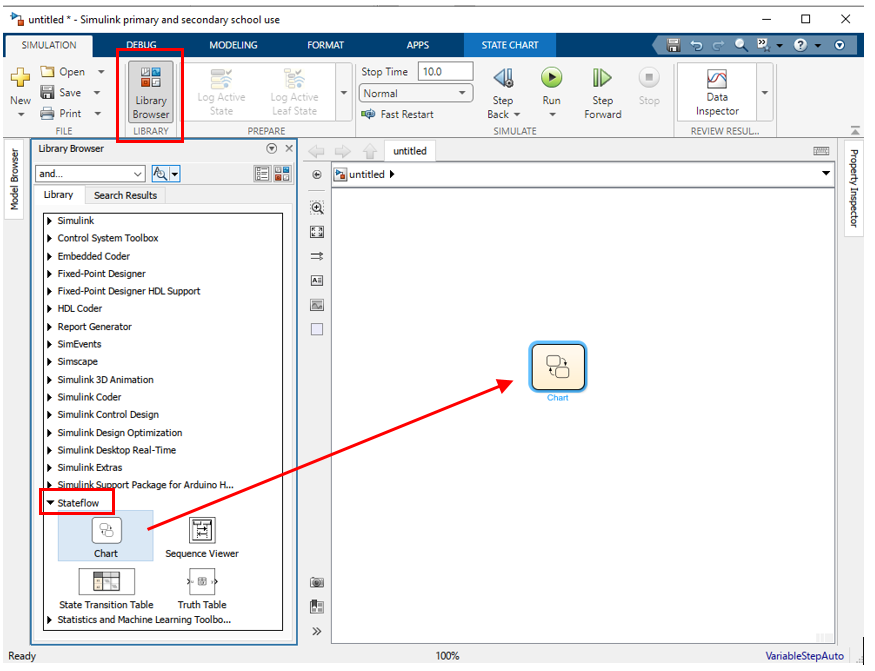Click the Stop simulation button
The image size is (875, 671).
pos(649,87)
